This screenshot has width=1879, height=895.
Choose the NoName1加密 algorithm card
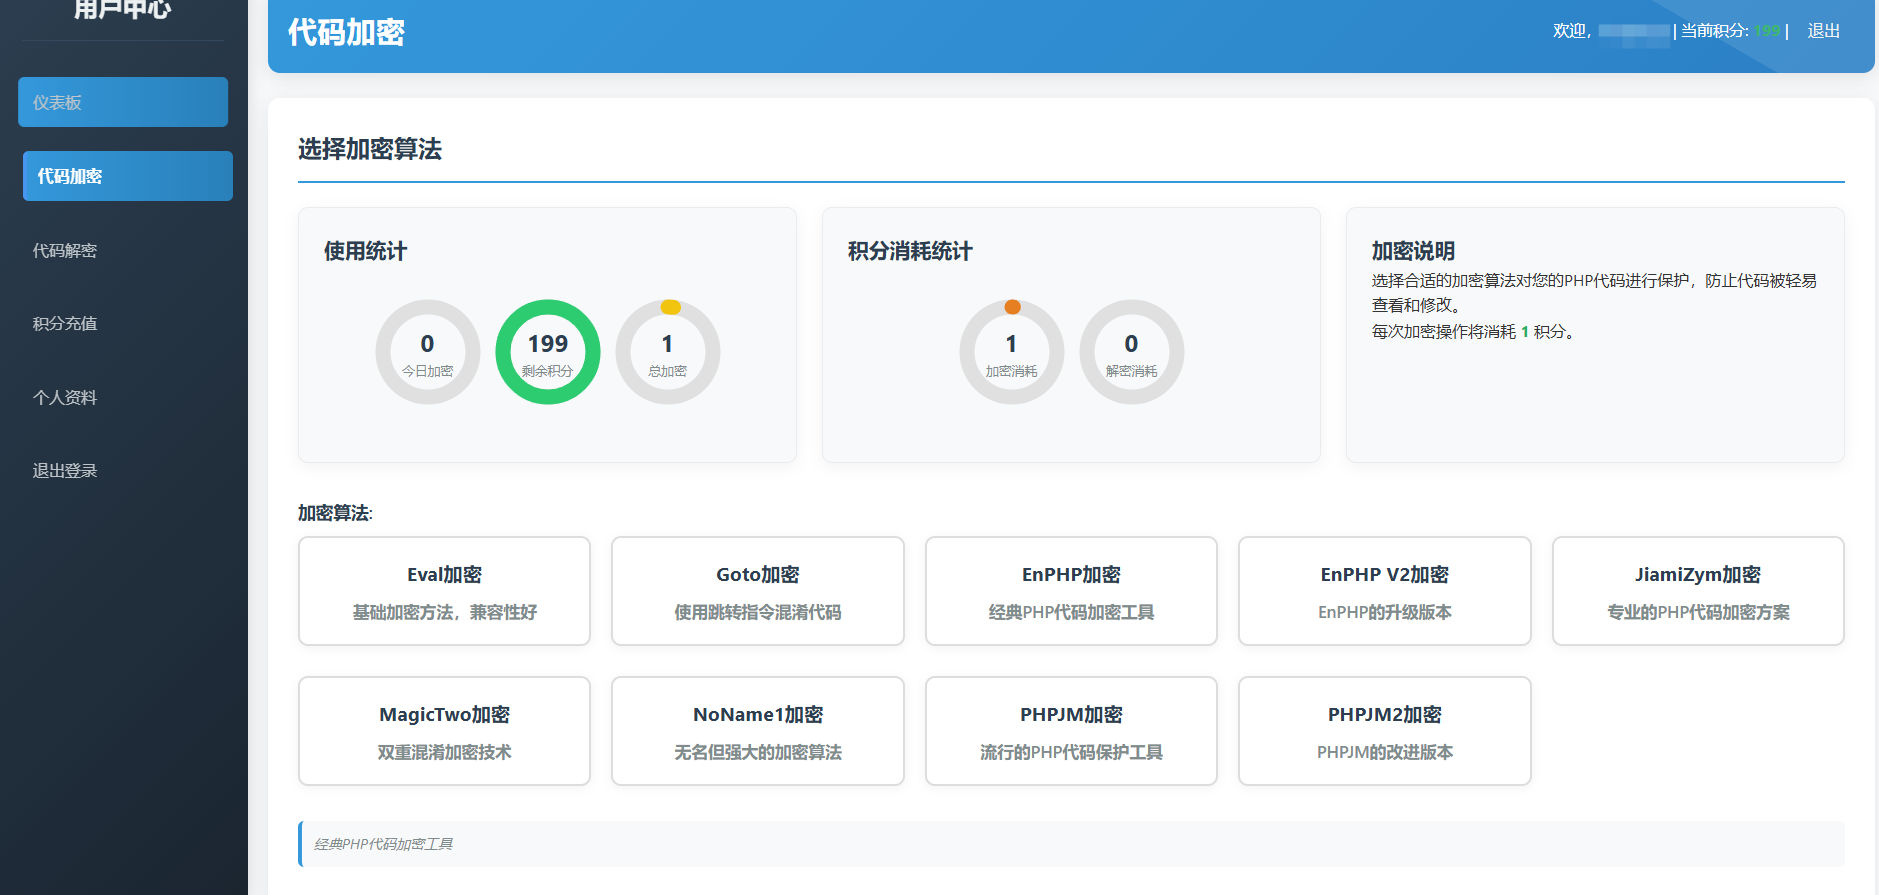pyautogui.click(x=758, y=731)
